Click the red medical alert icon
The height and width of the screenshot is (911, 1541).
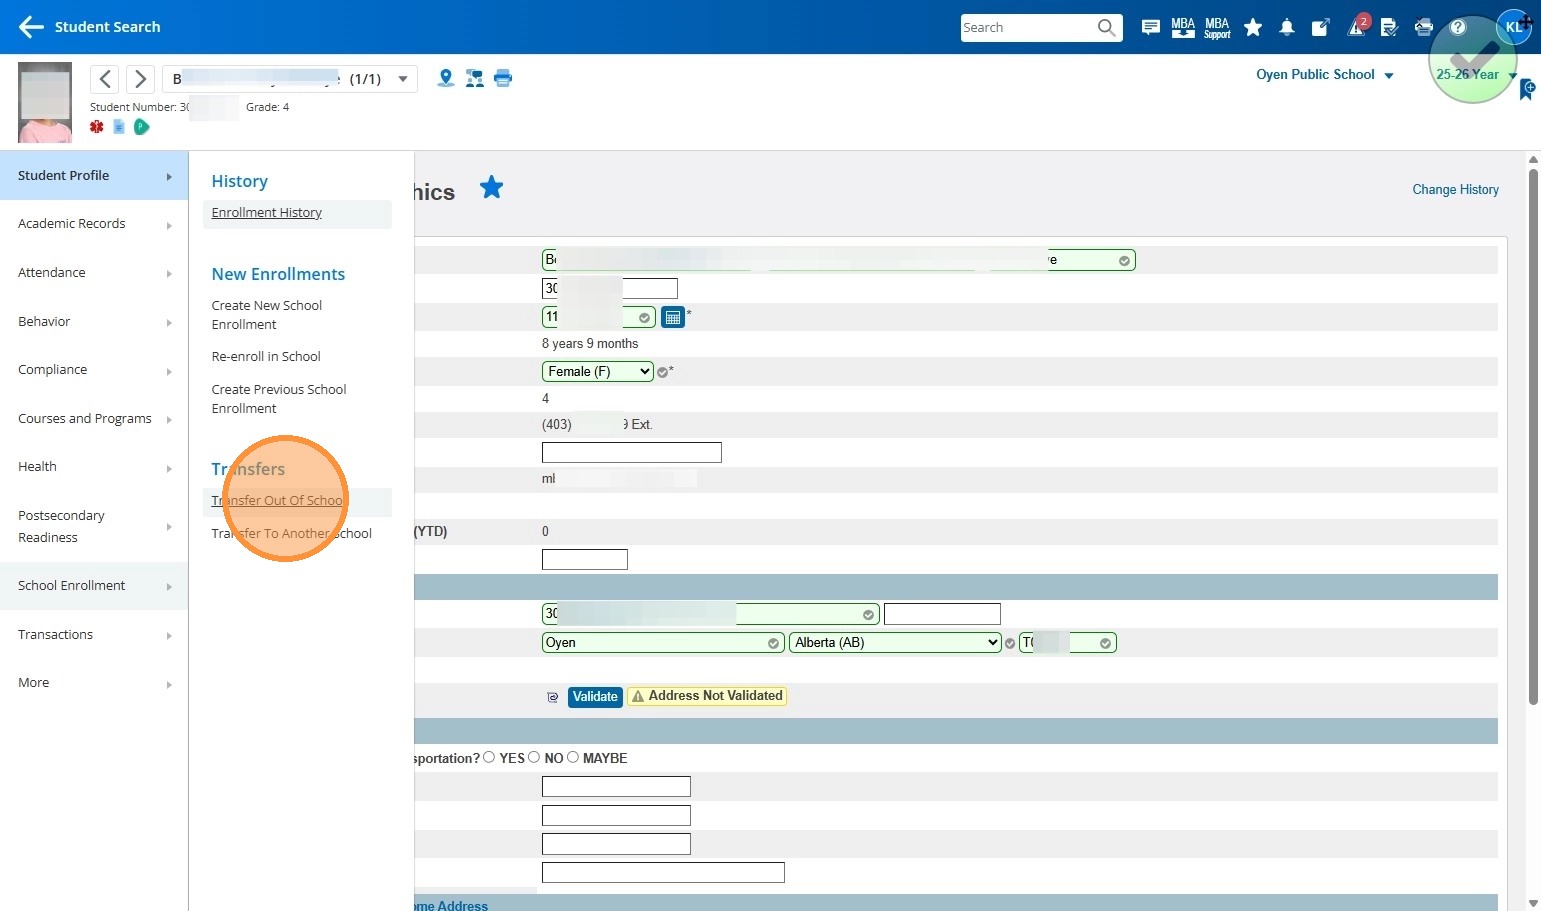coord(97,127)
